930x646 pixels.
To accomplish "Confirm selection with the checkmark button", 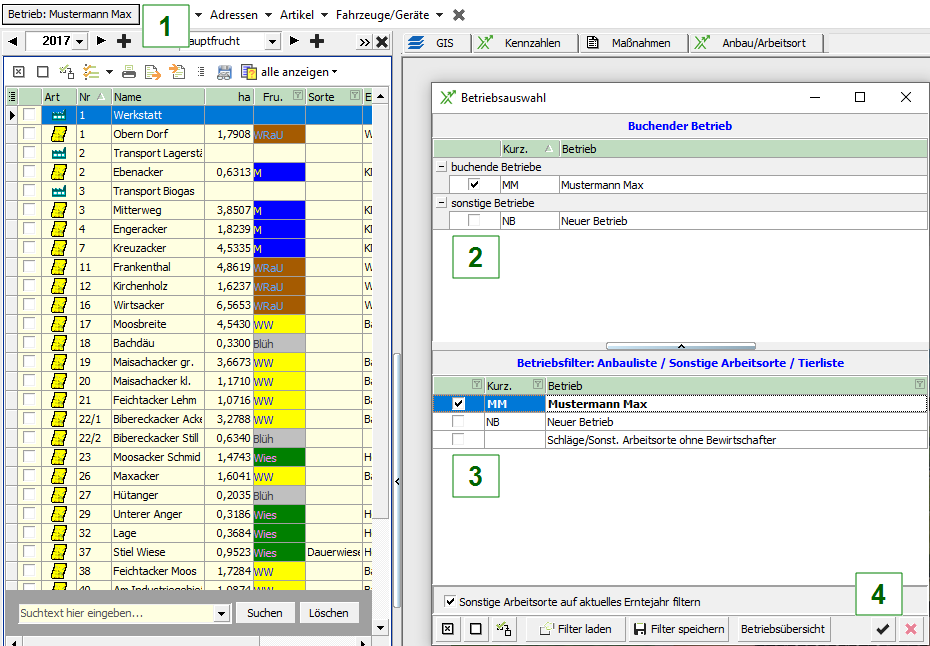I will coord(882,629).
